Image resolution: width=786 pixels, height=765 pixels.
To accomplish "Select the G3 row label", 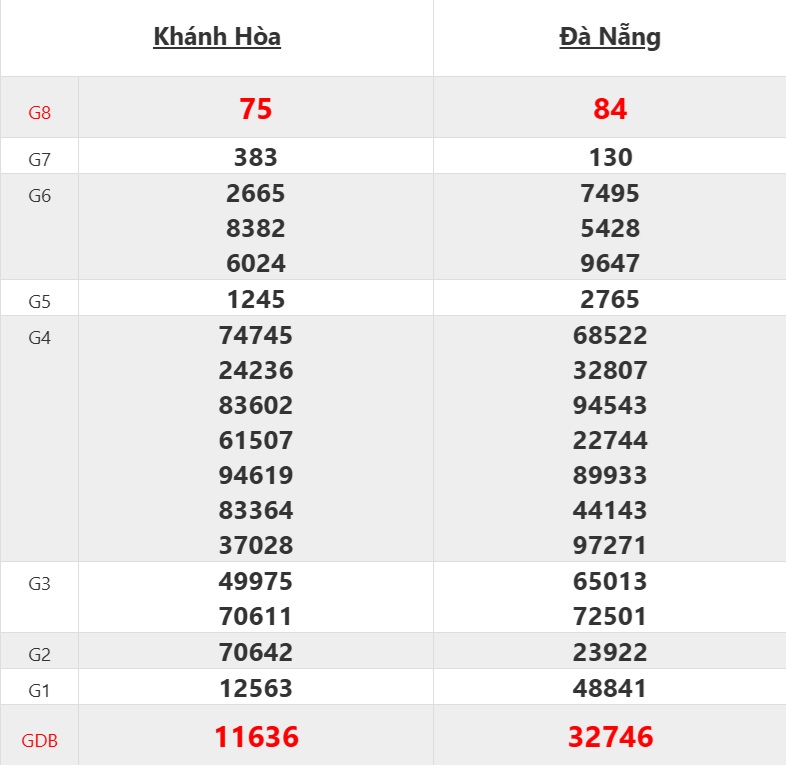I will click(x=40, y=584).
